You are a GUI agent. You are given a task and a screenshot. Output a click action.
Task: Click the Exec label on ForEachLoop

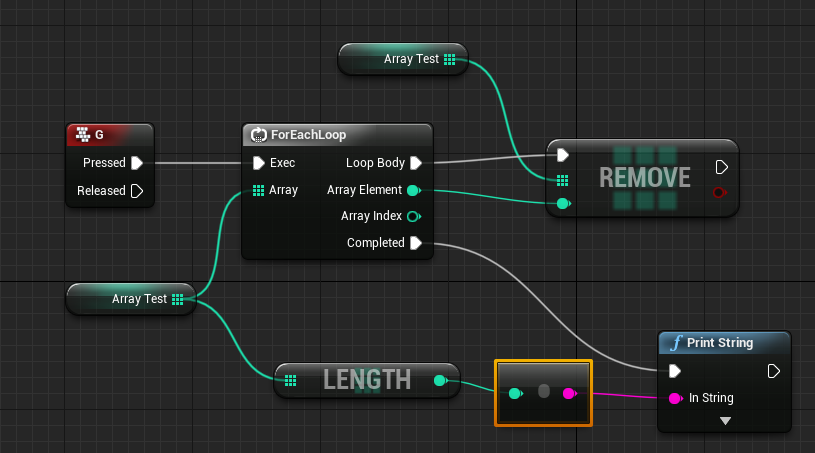tap(282, 163)
